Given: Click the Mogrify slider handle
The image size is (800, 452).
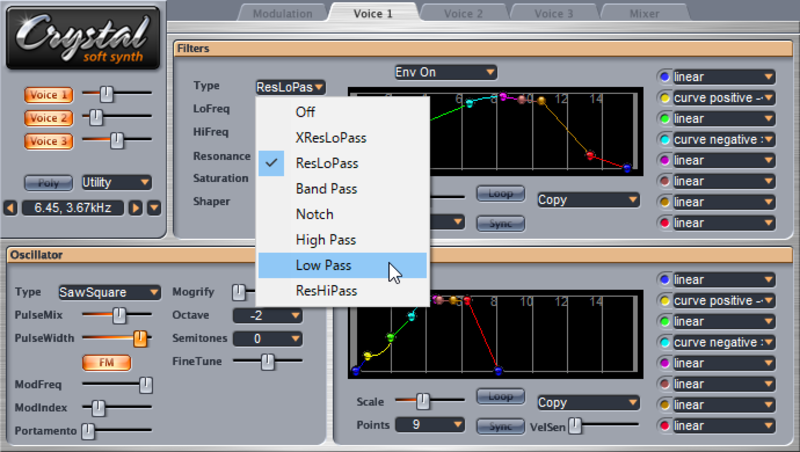Looking at the screenshot, I should (x=238, y=292).
